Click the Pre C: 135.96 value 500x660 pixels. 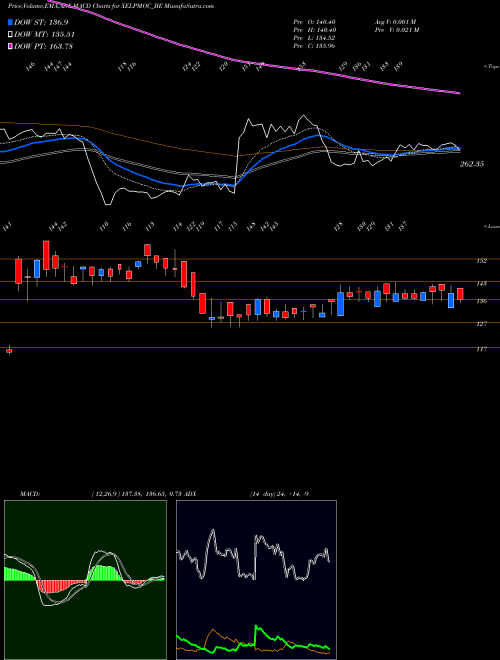pyautogui.click(x=314, y=46)
